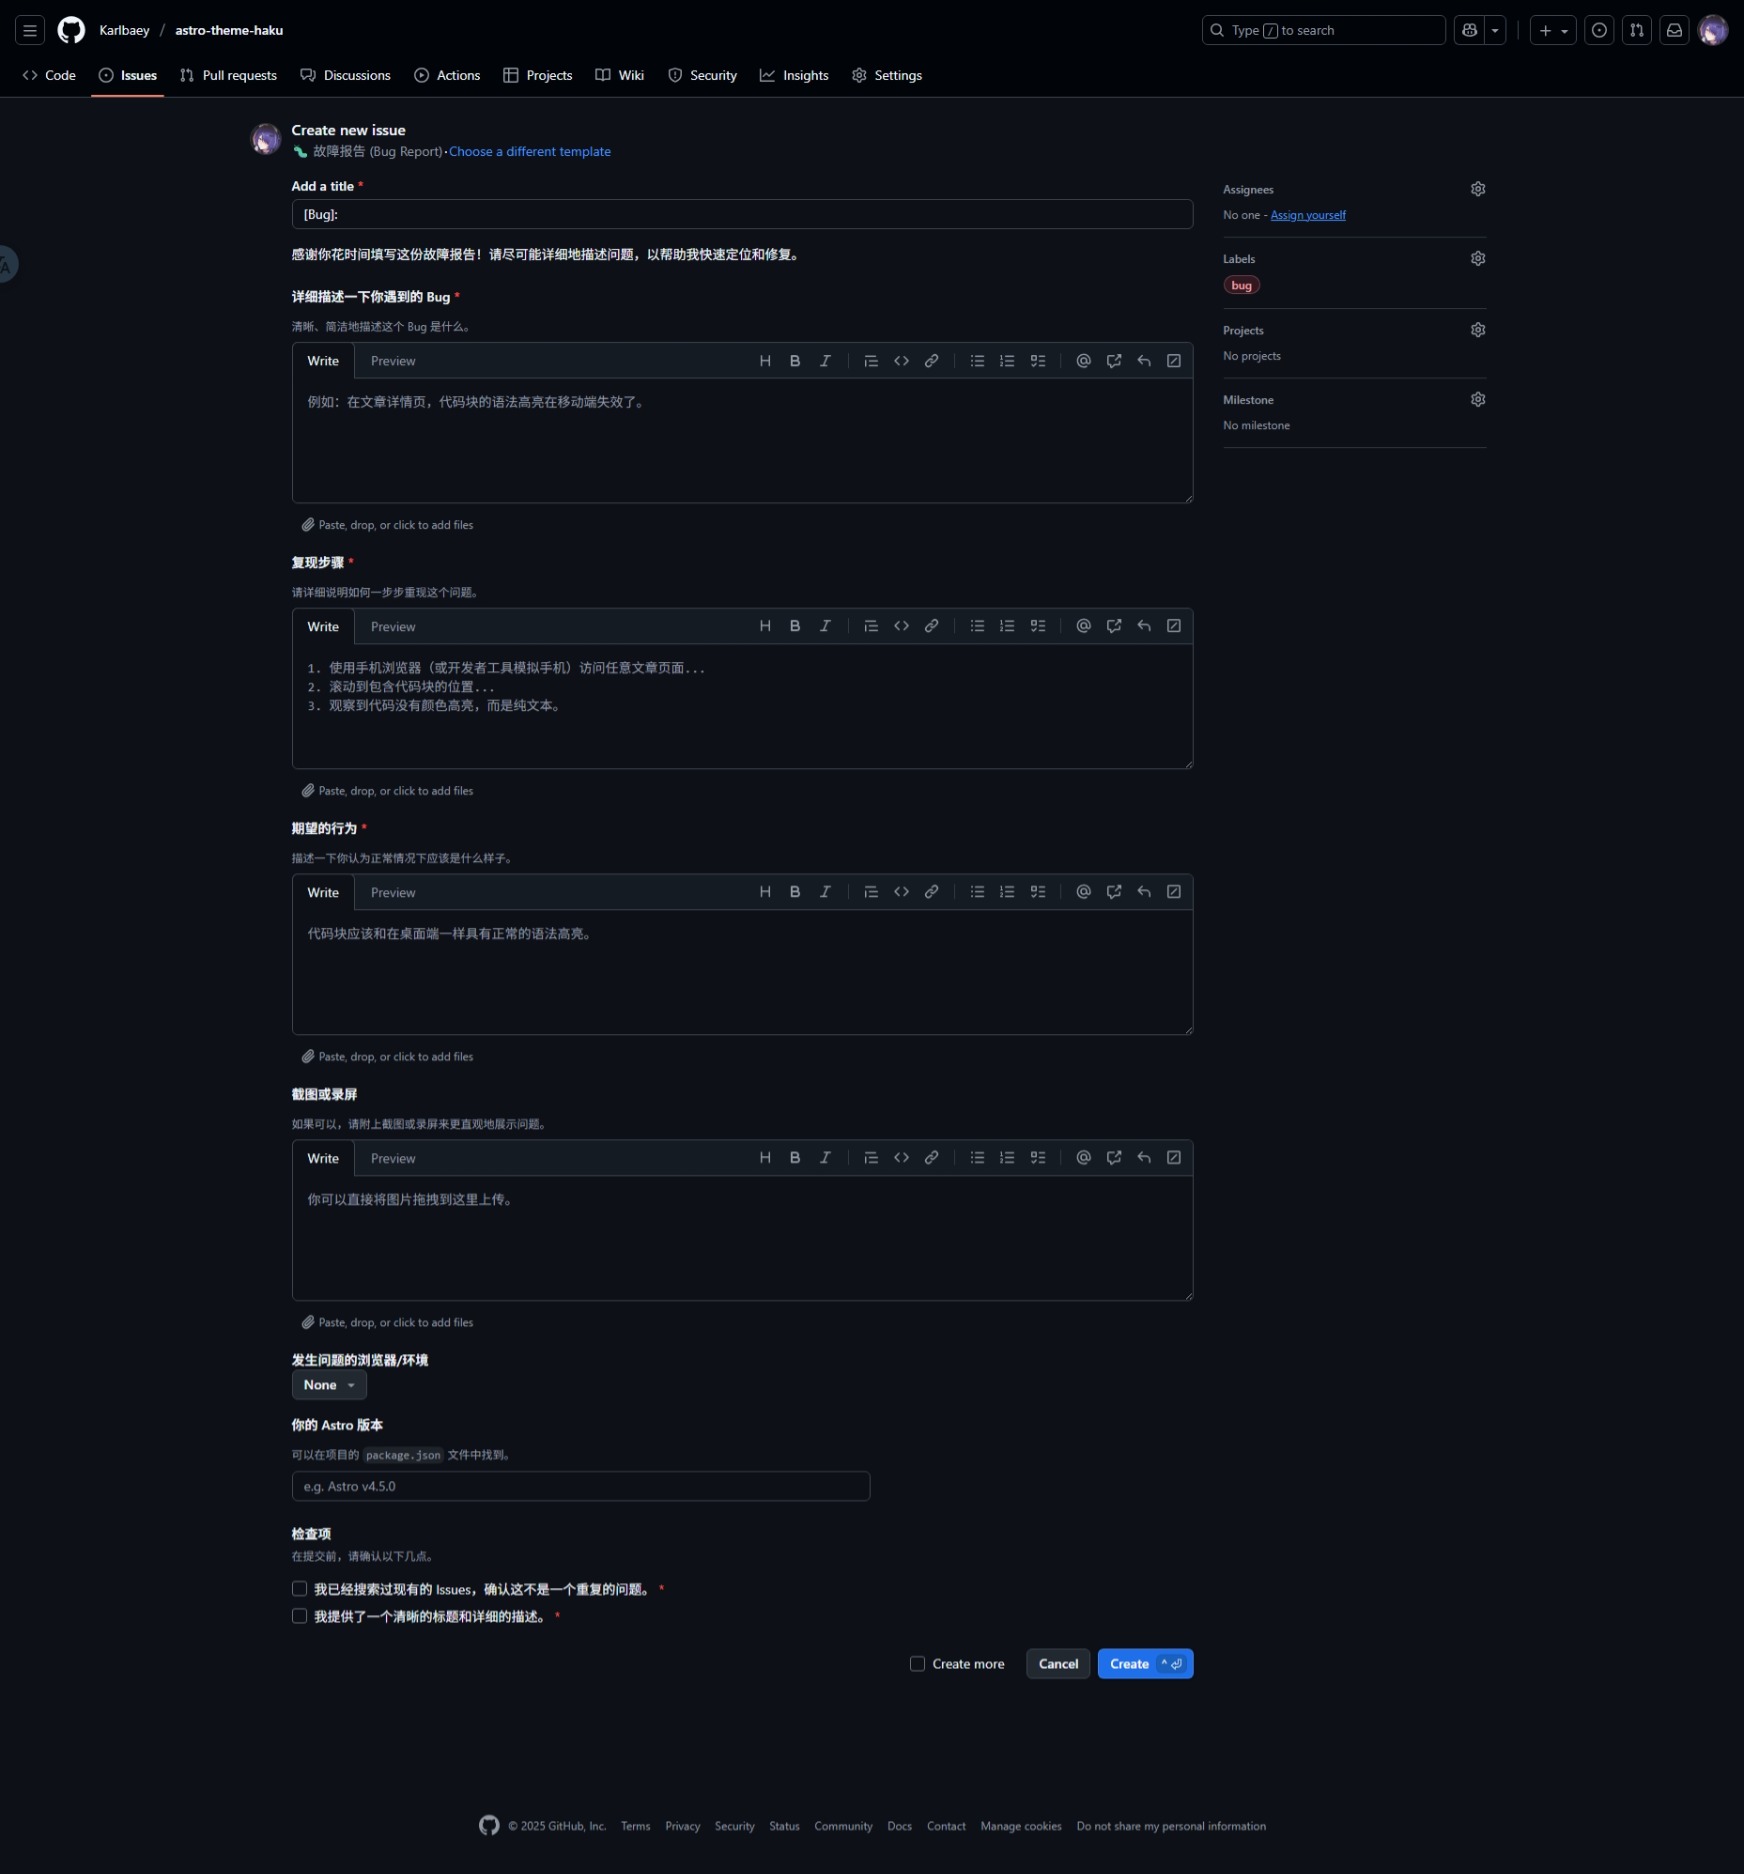
Task: Expand the plus create-new dropdown in header
Action: point(1553,30)
